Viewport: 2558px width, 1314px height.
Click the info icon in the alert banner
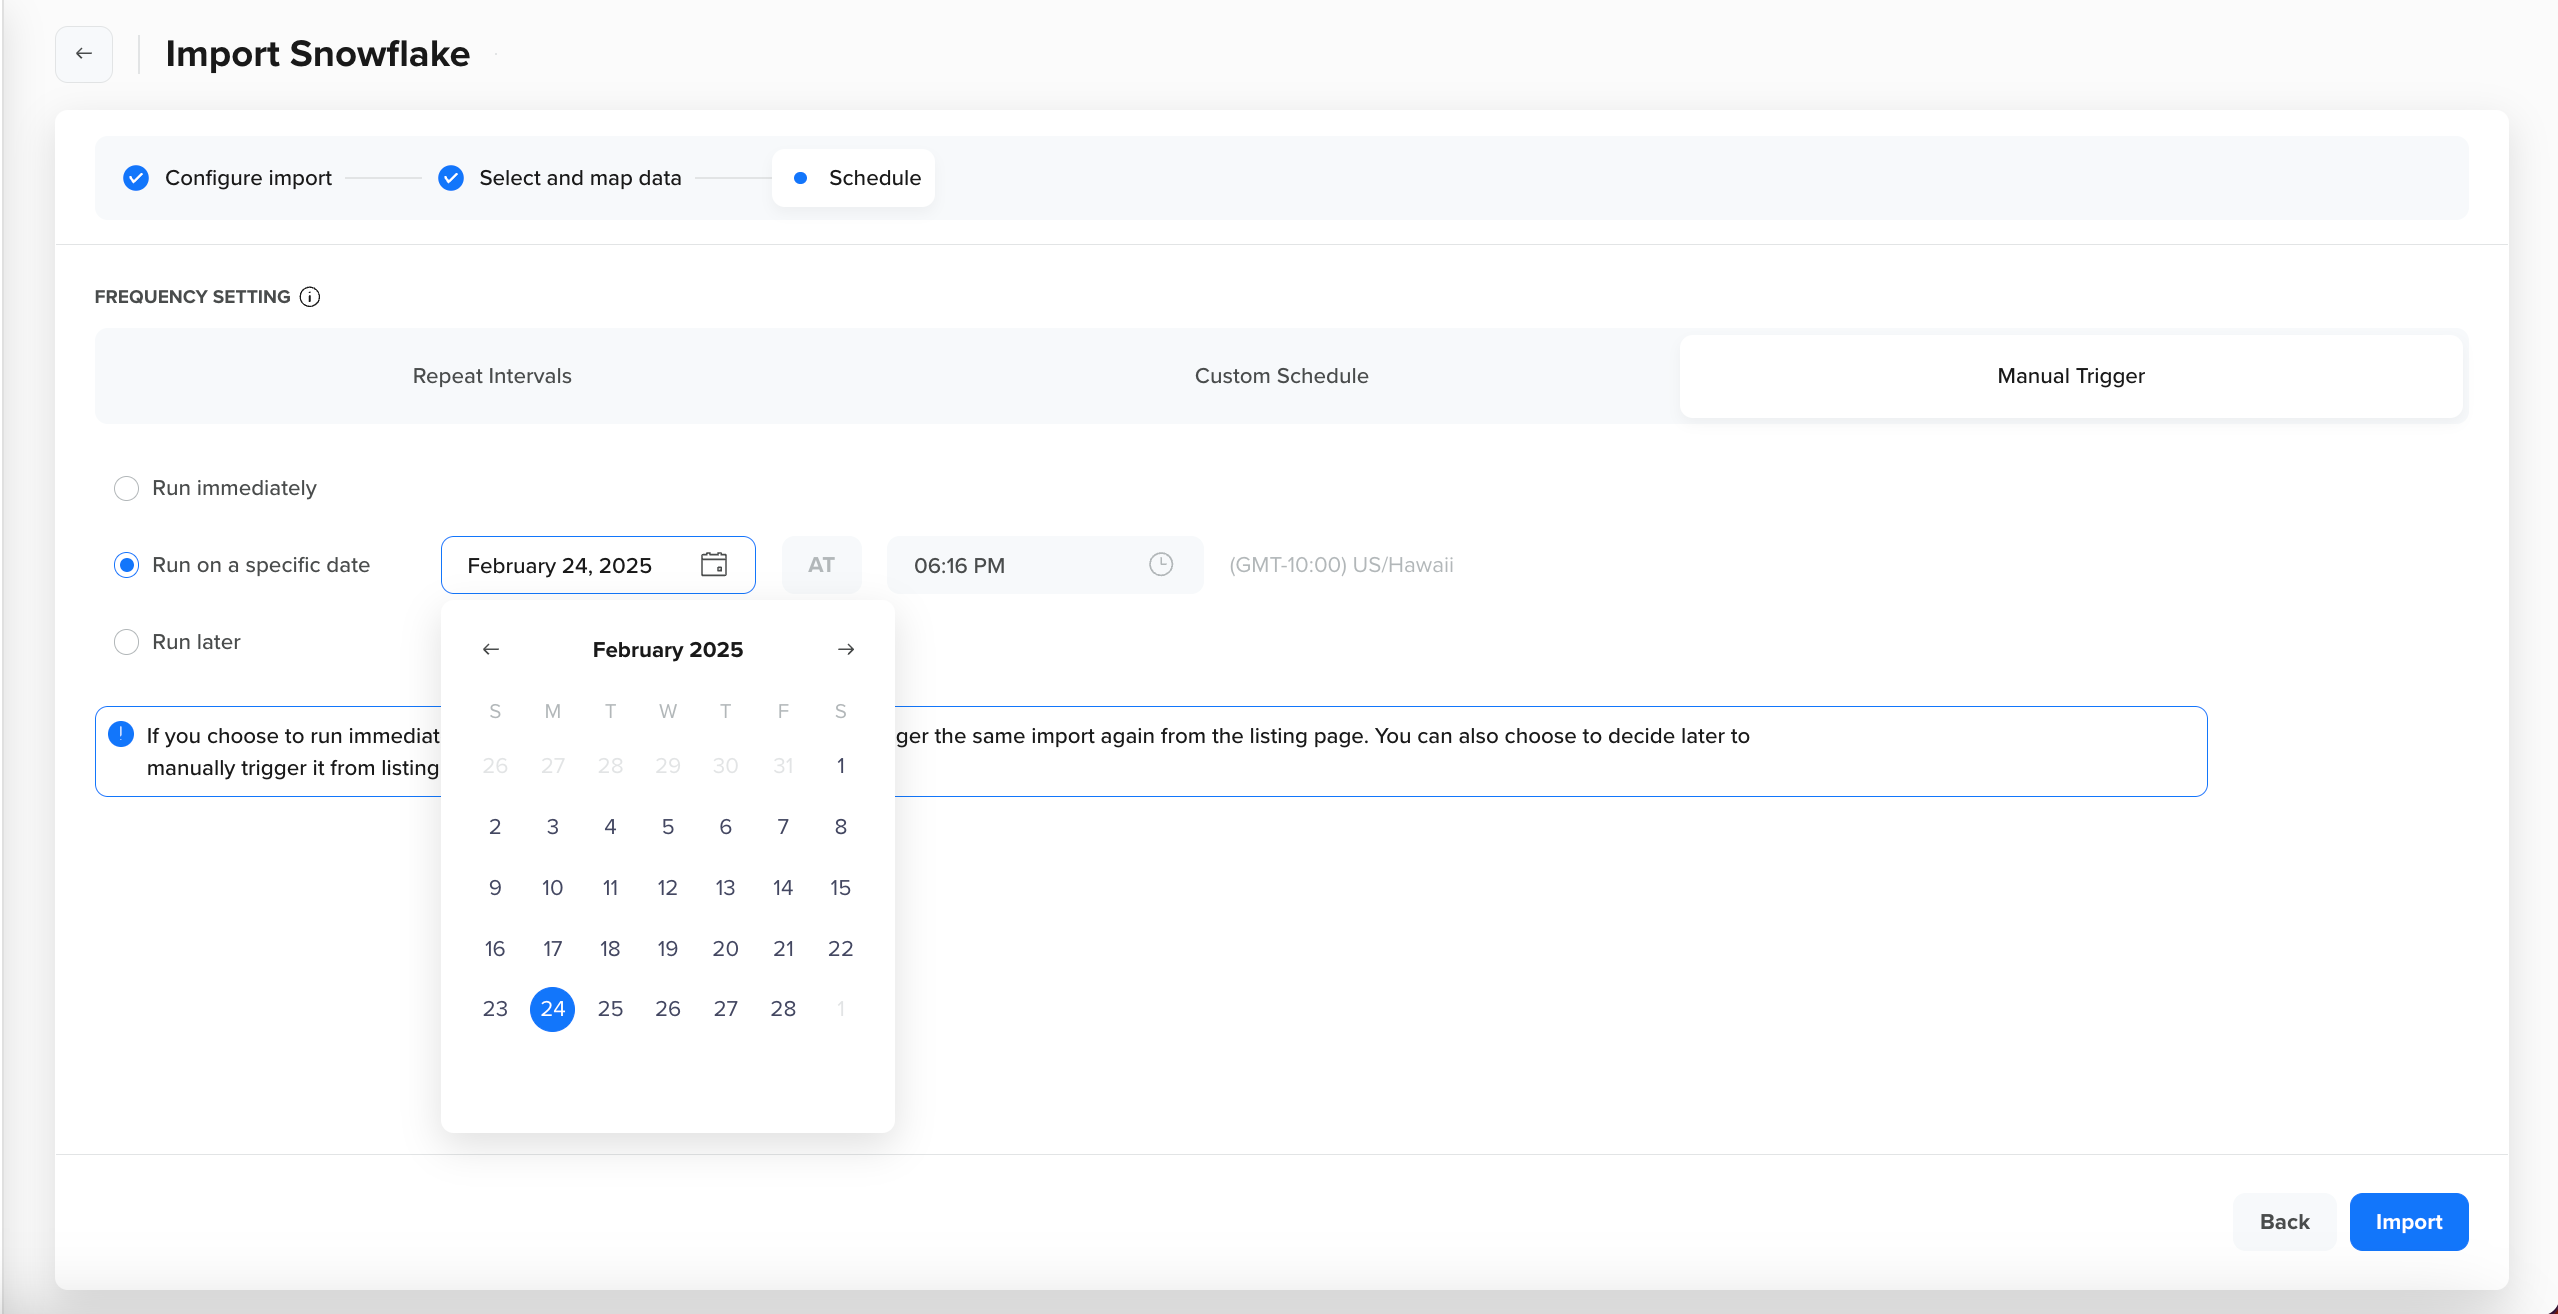pyautogui.click(x=121, y=733)
